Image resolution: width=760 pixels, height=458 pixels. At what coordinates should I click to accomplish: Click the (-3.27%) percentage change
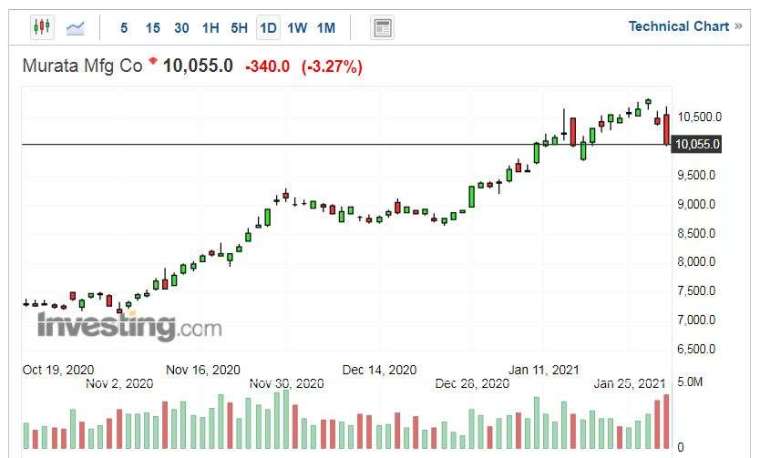tap(332, 66)
